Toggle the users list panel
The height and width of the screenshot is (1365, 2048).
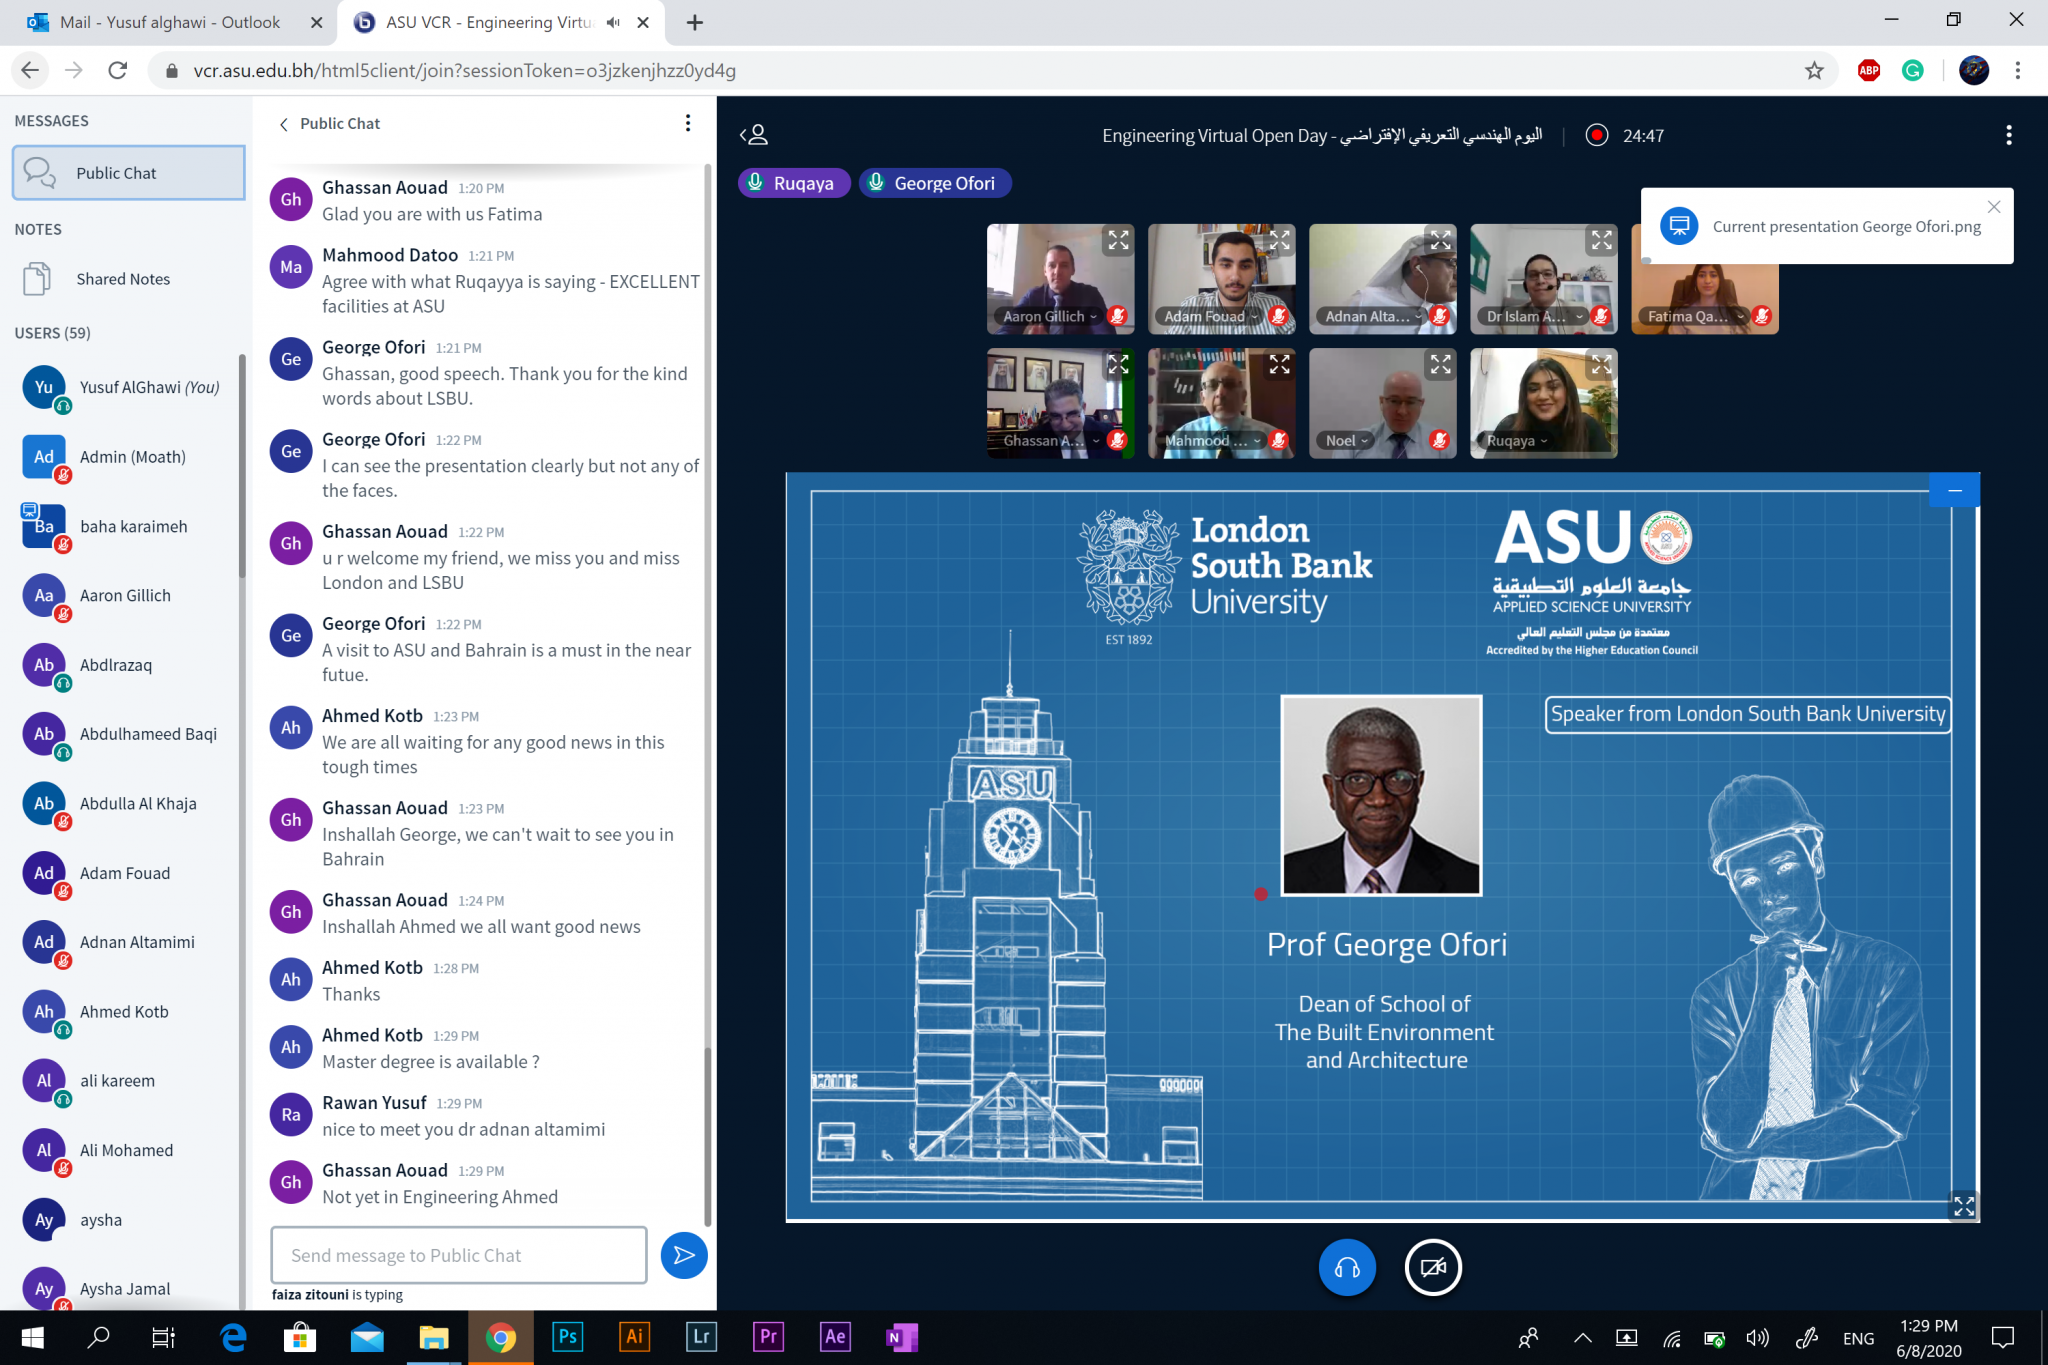coord(754,135)
